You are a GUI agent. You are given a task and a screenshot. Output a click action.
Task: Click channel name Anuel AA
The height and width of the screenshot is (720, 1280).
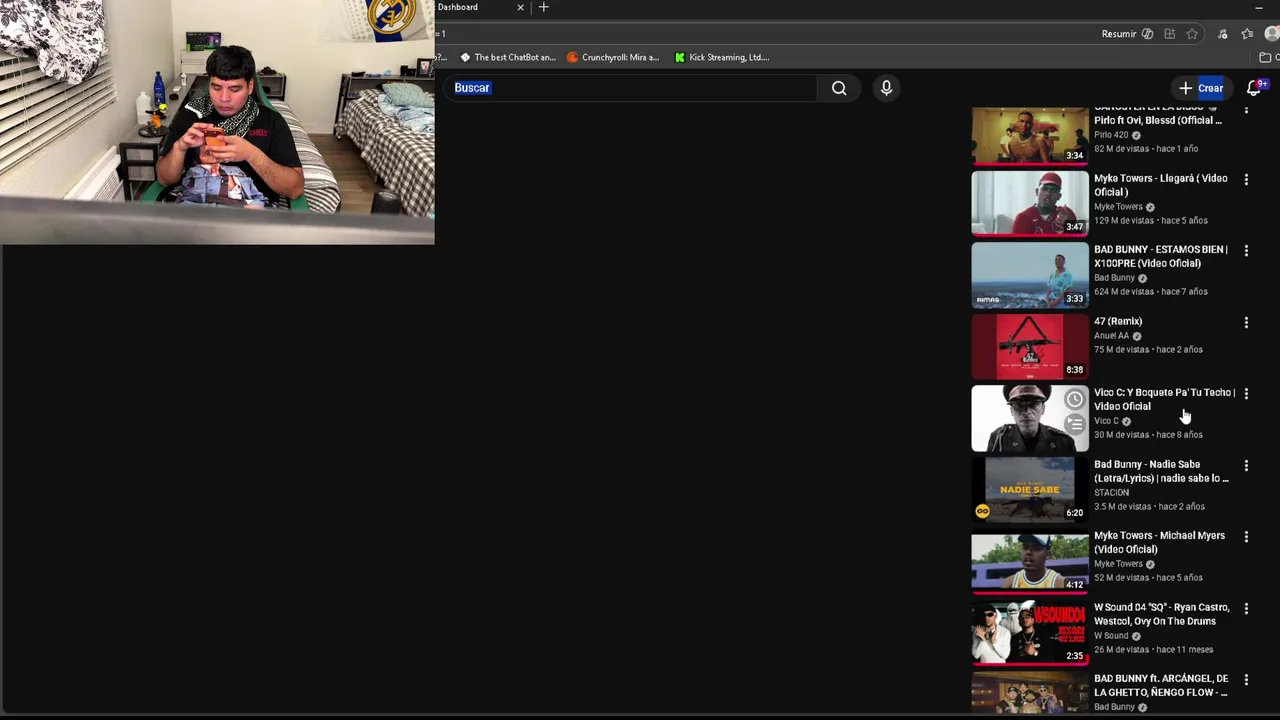click(1111, 336)
